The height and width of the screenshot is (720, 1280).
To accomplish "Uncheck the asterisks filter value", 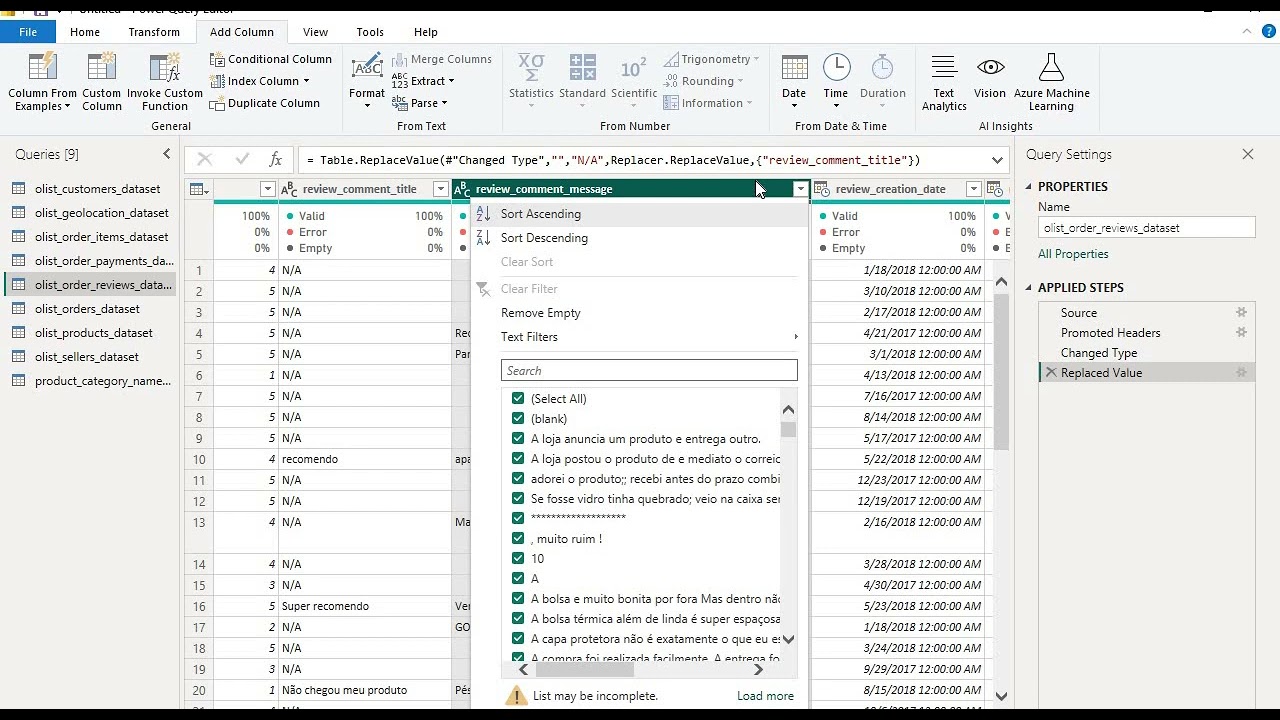I will (x=518, y=518).
